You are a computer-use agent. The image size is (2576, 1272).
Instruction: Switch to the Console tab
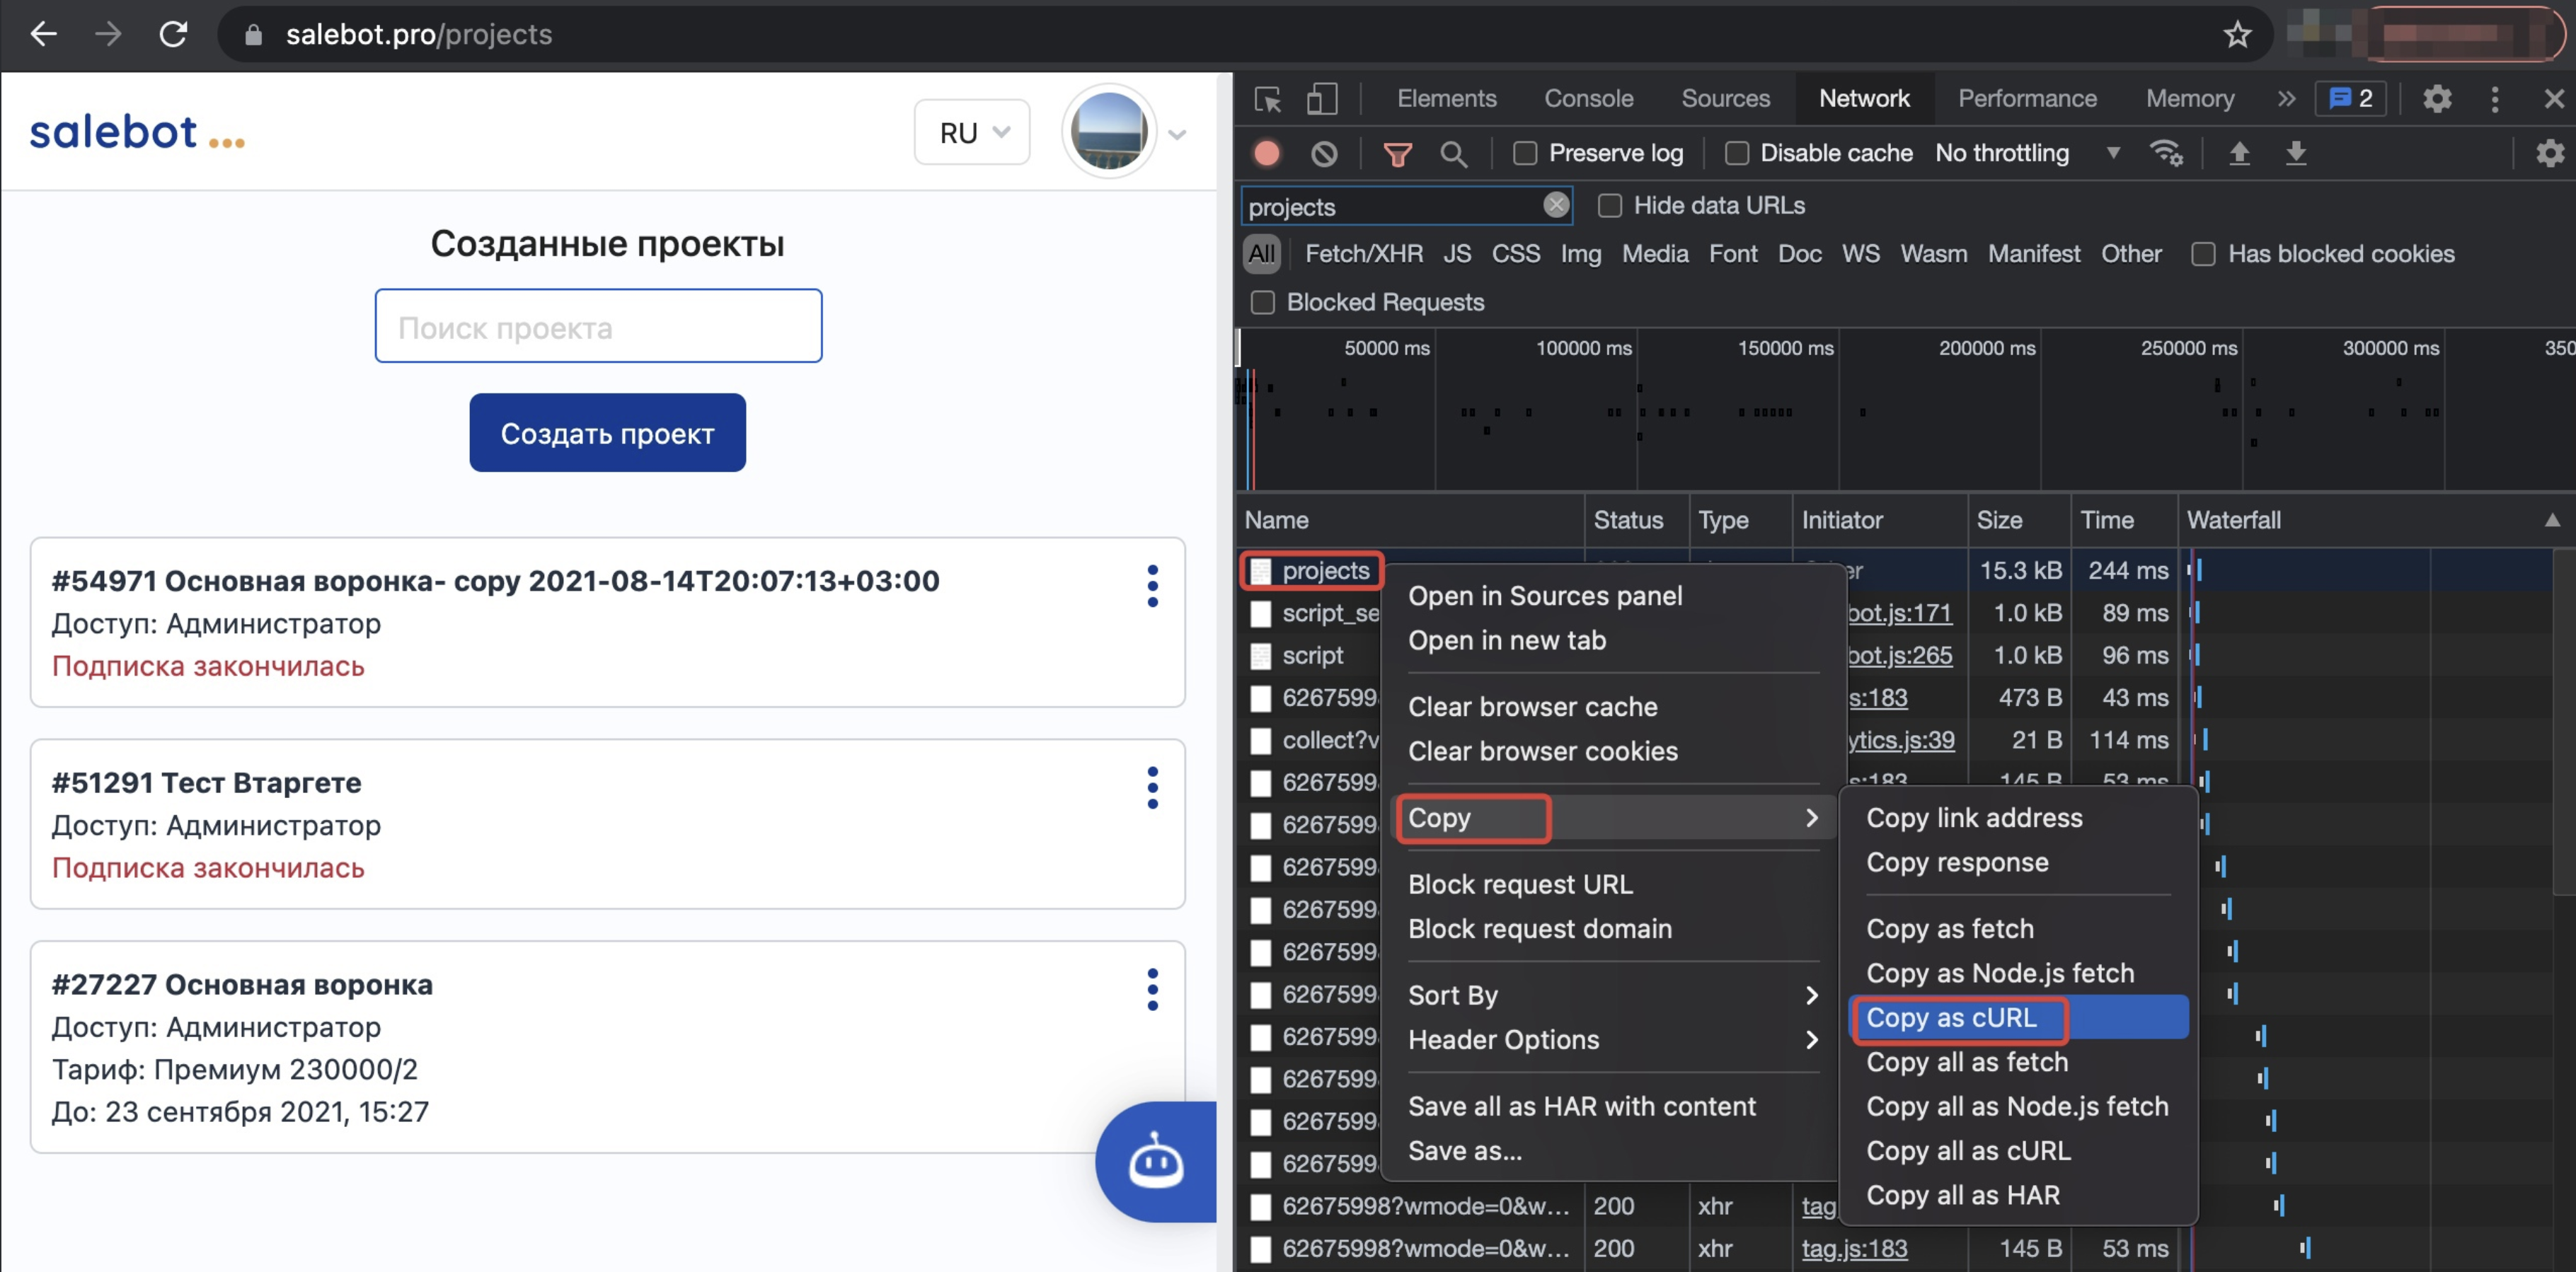point(1588,99)
